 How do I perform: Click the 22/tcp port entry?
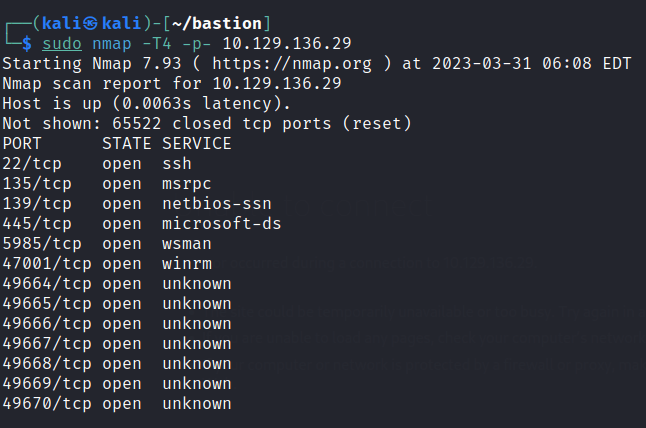coord(27,163)
